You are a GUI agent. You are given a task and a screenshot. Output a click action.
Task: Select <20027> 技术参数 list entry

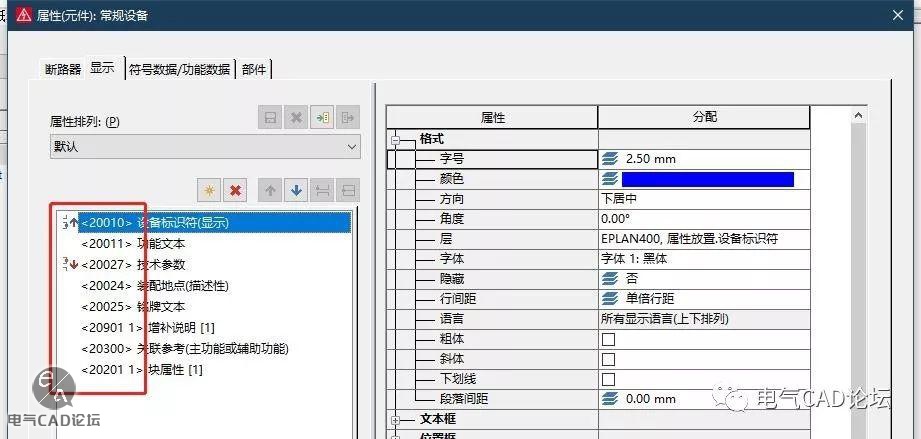click(133, 264)
